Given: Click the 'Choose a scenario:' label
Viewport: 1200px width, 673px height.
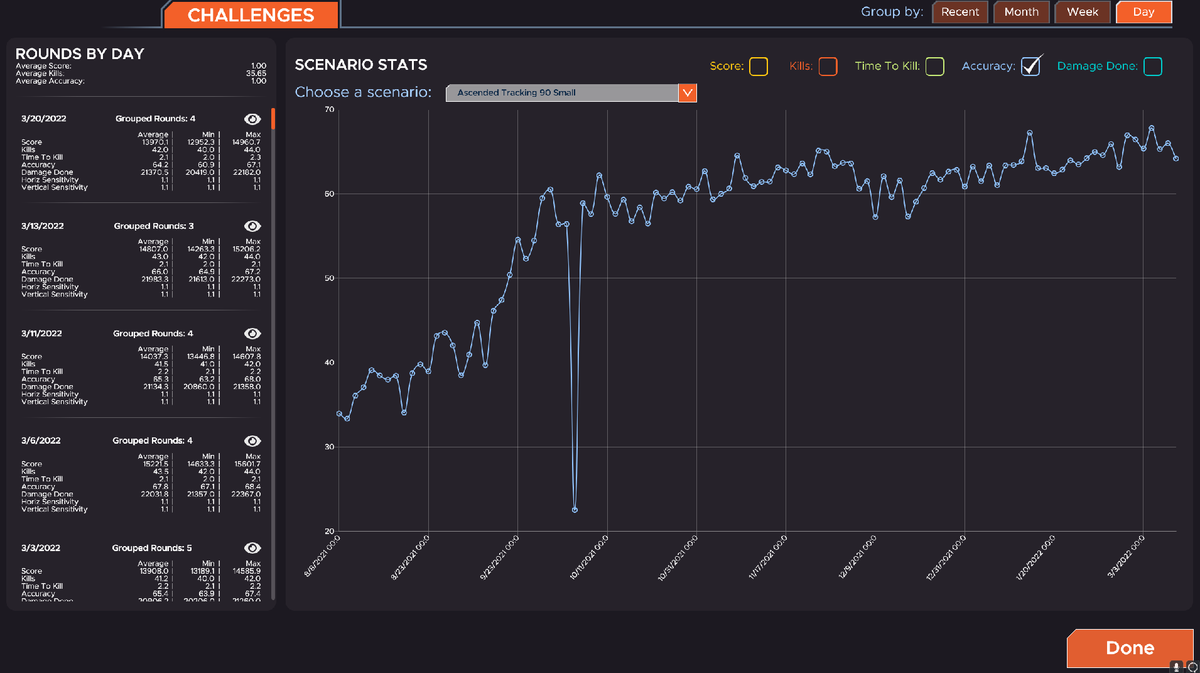Looking at the screenshot, I should (363, 93).
